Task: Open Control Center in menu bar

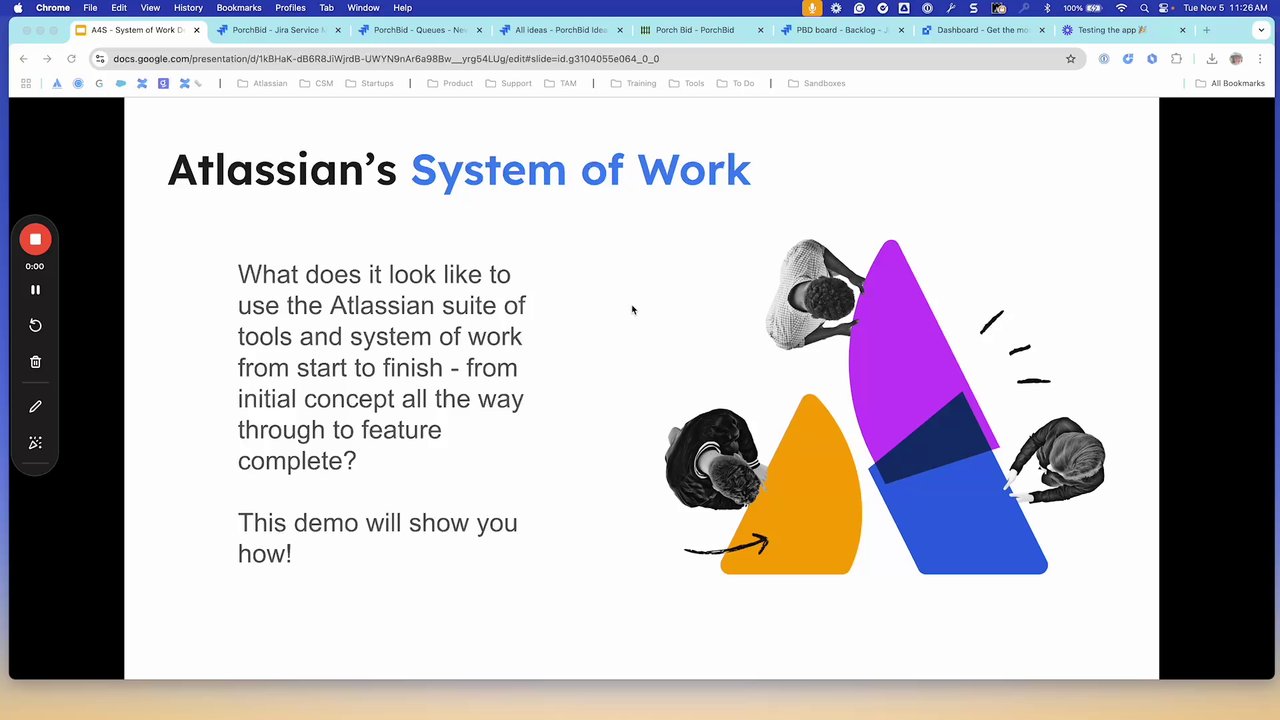Action: click(1165, 8)
